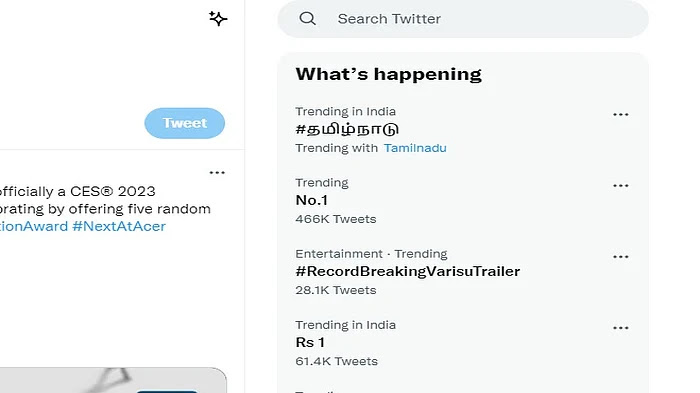The height and width of the screenshot is (393, 700).
Task: Open more options for Rs 1 trend
Action: pyautogui.click(x=621, y=328)
